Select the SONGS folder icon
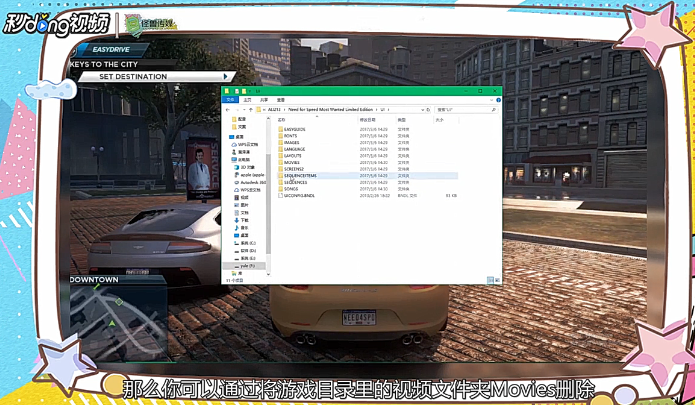The width and height of the screenshot is (695, 405). (281, 189)
